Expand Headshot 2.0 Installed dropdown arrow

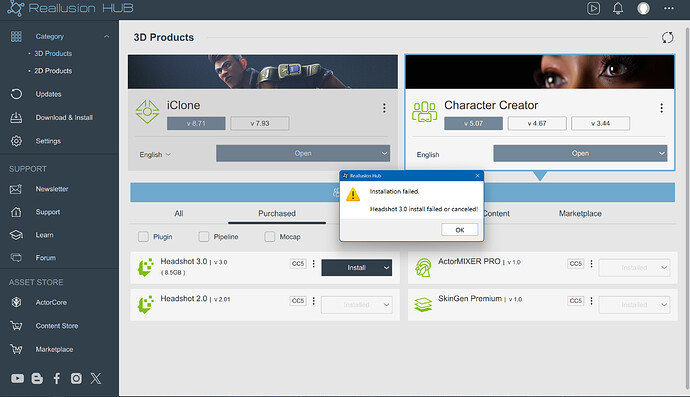coord(386,305)
